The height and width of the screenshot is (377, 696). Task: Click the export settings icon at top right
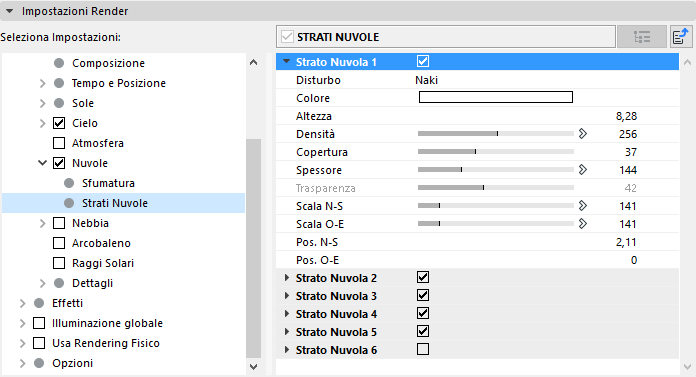point(680,36)
